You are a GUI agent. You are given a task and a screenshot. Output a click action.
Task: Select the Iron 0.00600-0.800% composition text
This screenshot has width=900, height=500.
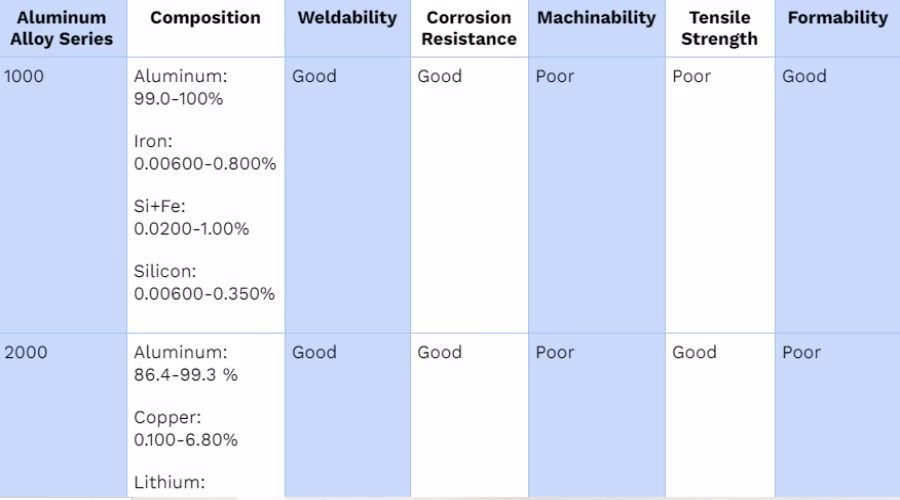(x=205, y=153)
